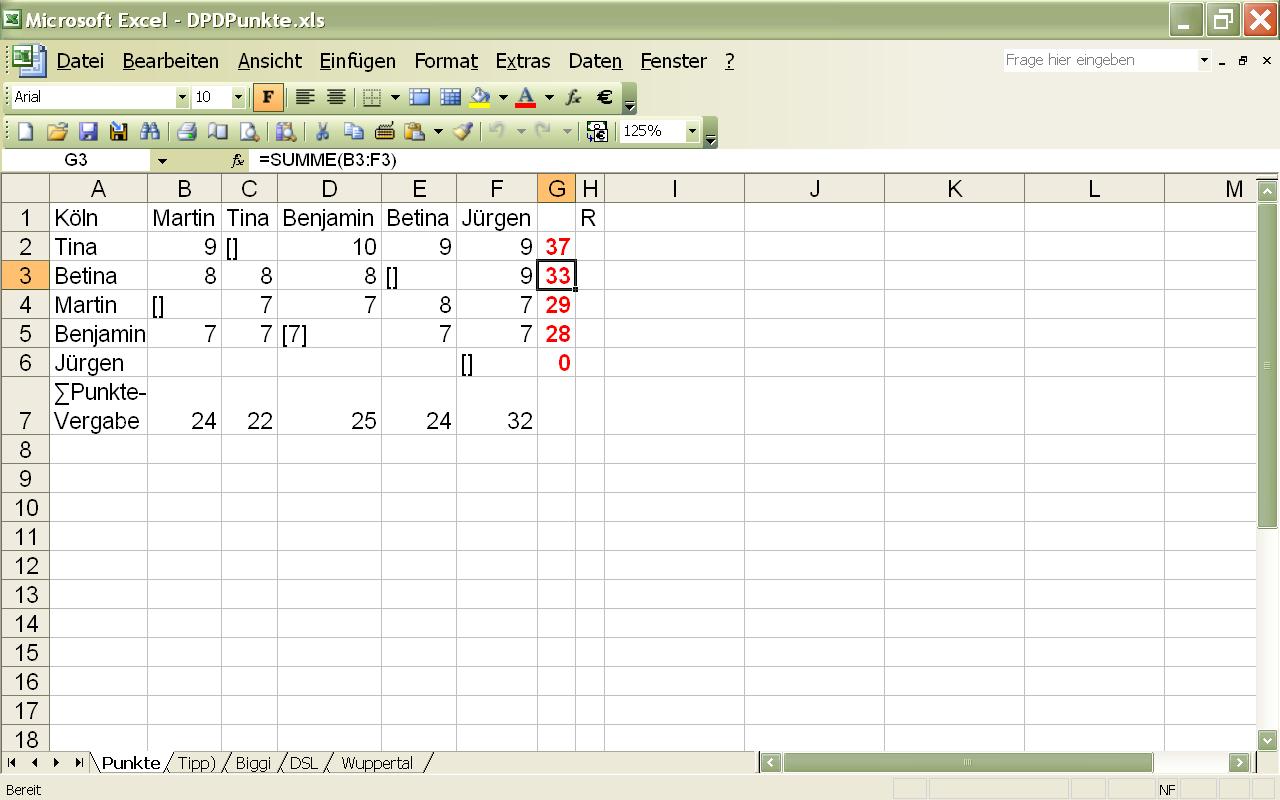Image resolution: width=1280 pixels, height=800 pixels.
Task: Click the Save floppy disk icon
Action: [x=88, y=131]
